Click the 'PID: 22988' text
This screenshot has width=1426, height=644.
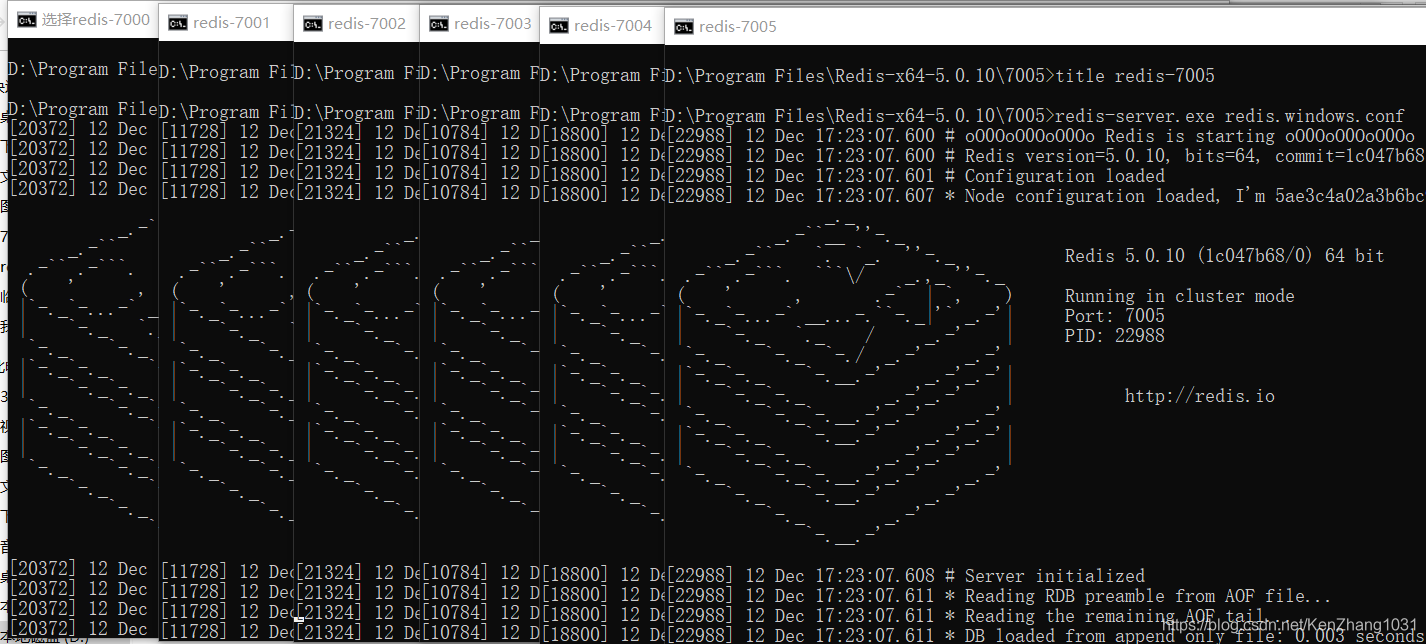[1114, 336]
